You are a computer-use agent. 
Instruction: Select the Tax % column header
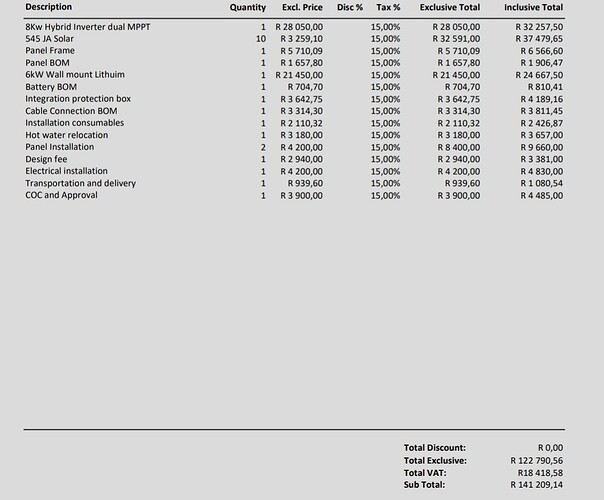pos(388,7)
